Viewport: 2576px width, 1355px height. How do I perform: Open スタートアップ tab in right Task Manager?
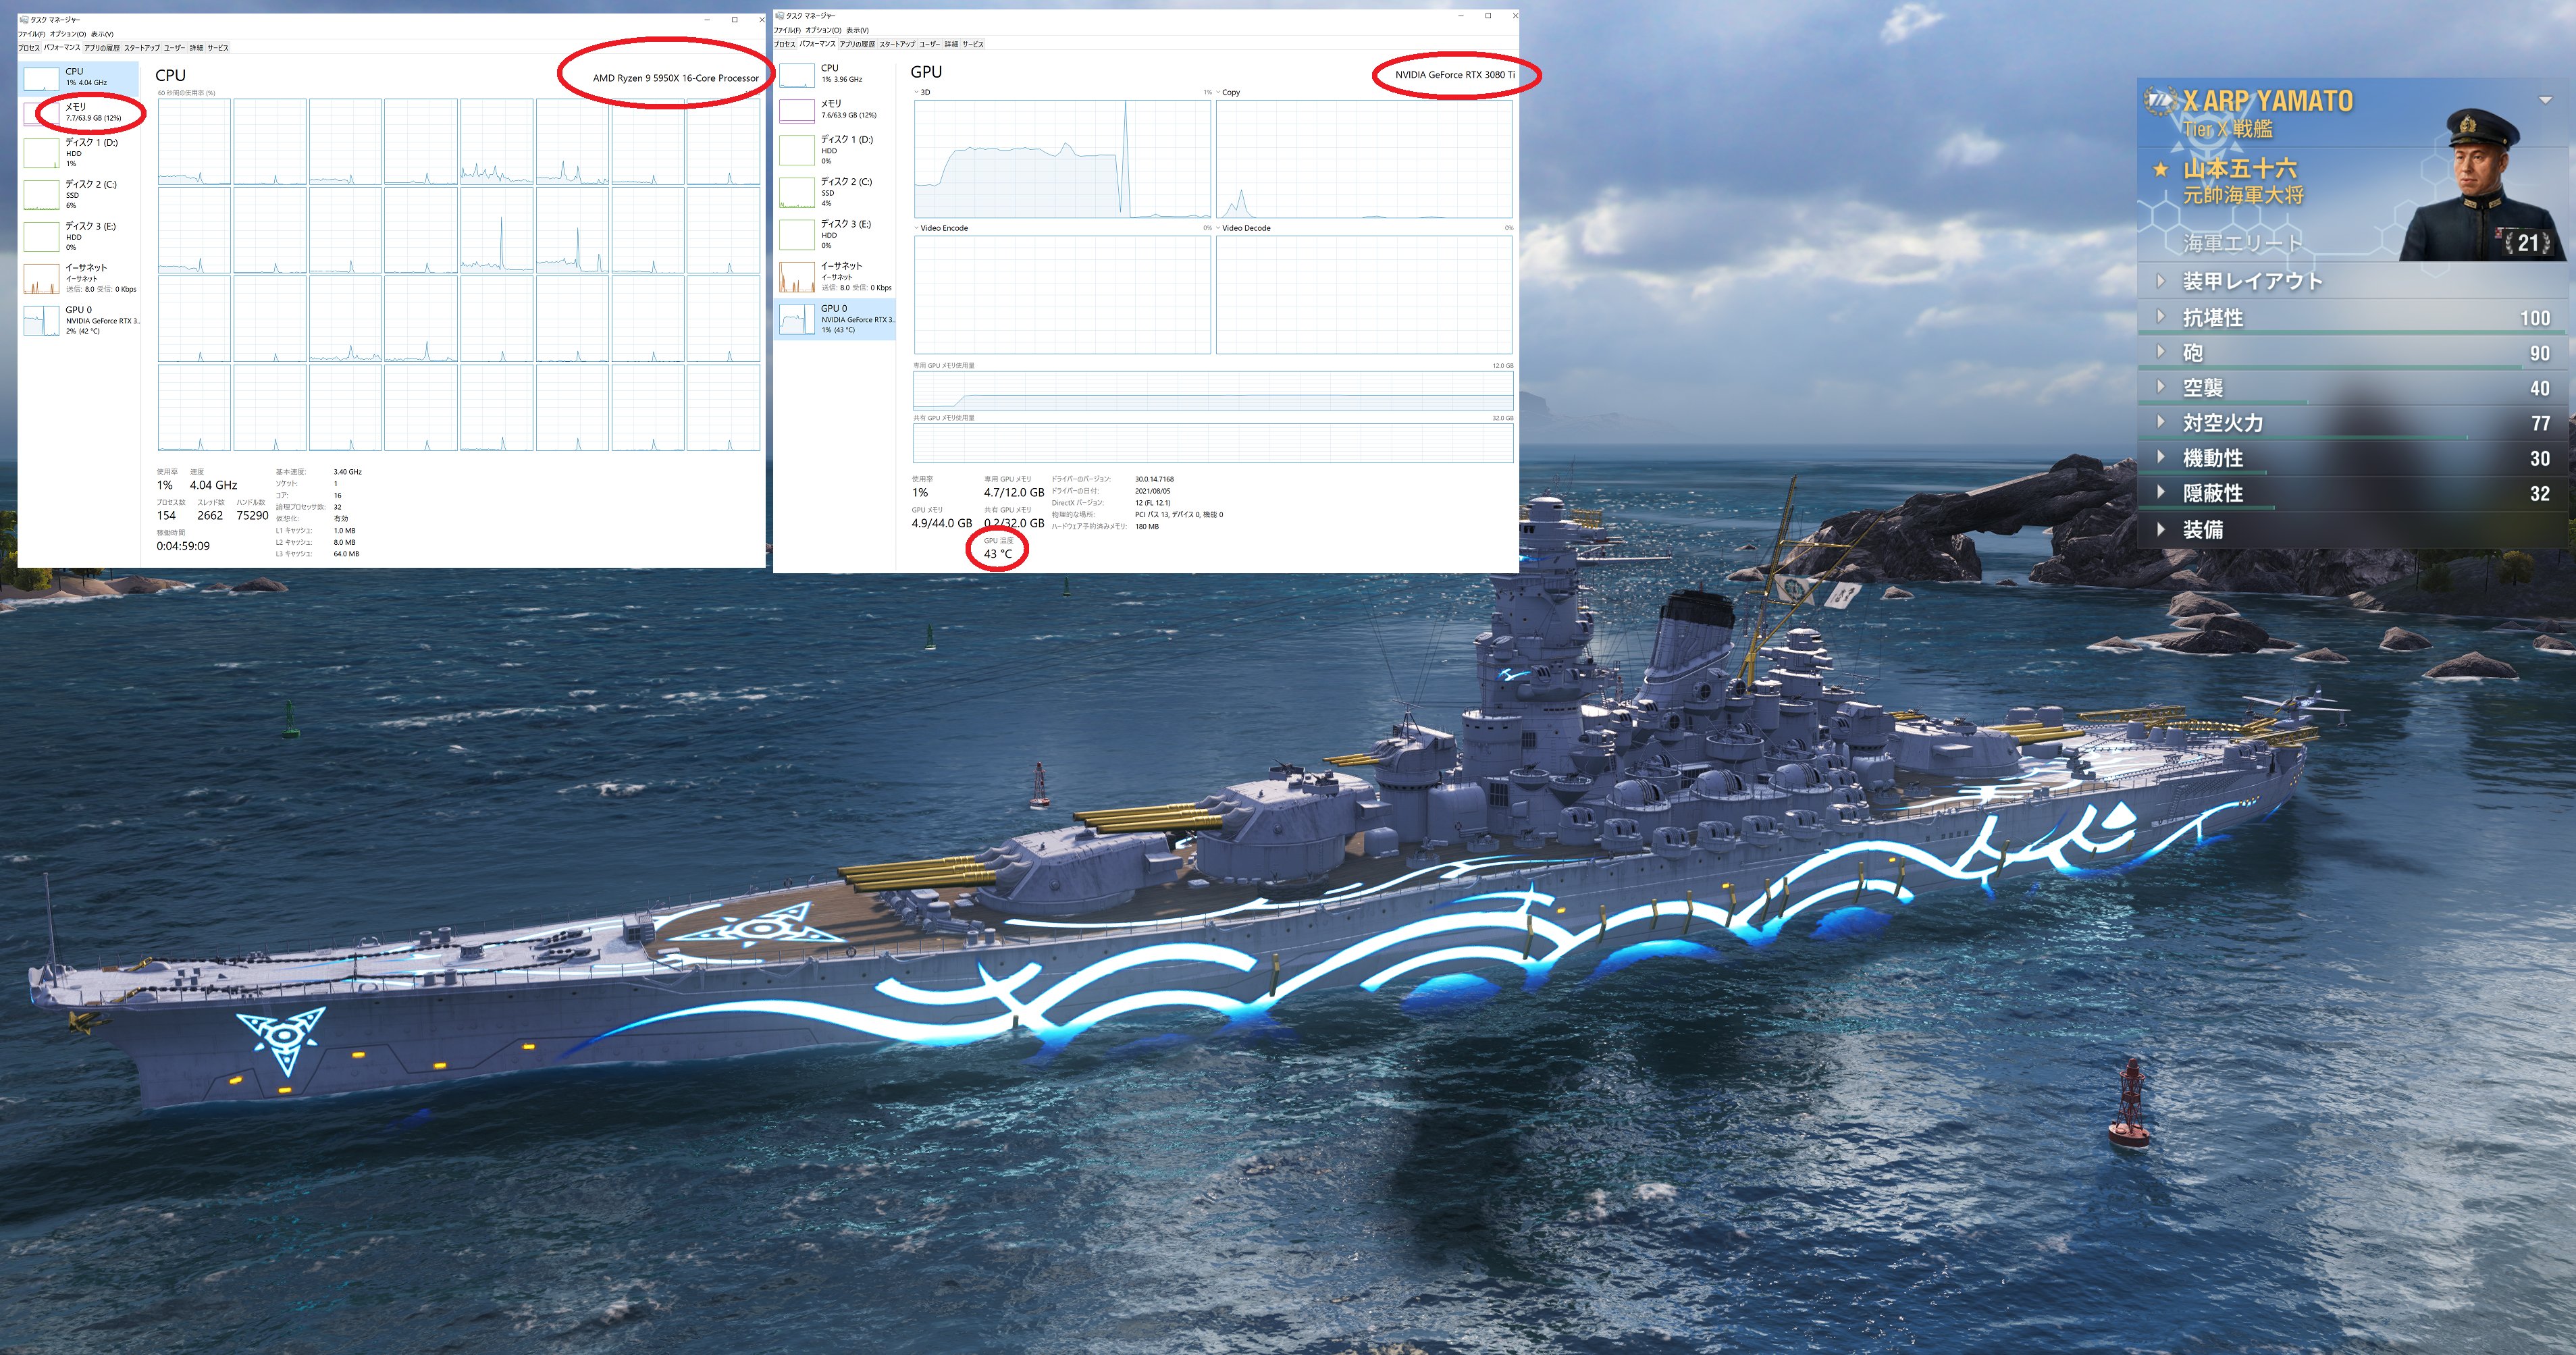pos(897,44)
